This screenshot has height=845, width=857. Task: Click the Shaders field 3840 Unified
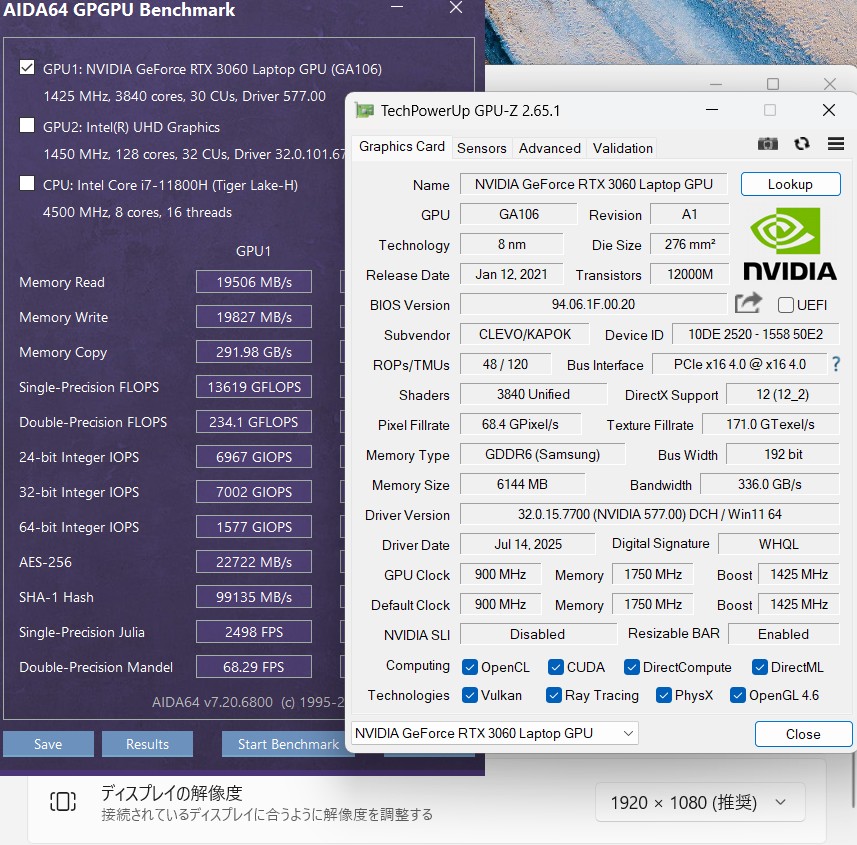click(533, 394)
